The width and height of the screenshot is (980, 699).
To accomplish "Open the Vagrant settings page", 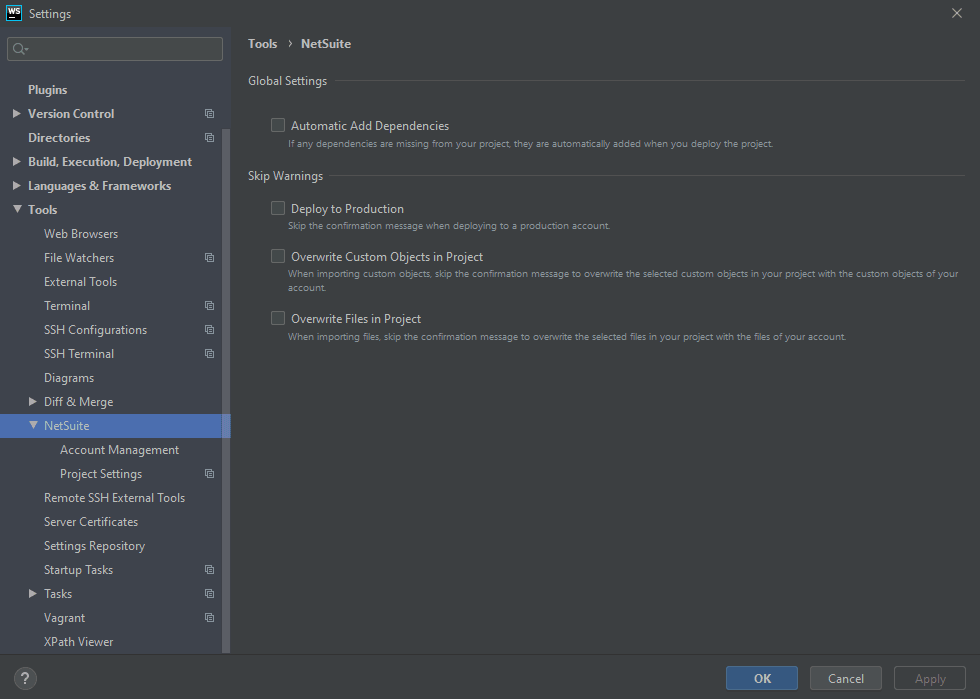I will [64, 618].
